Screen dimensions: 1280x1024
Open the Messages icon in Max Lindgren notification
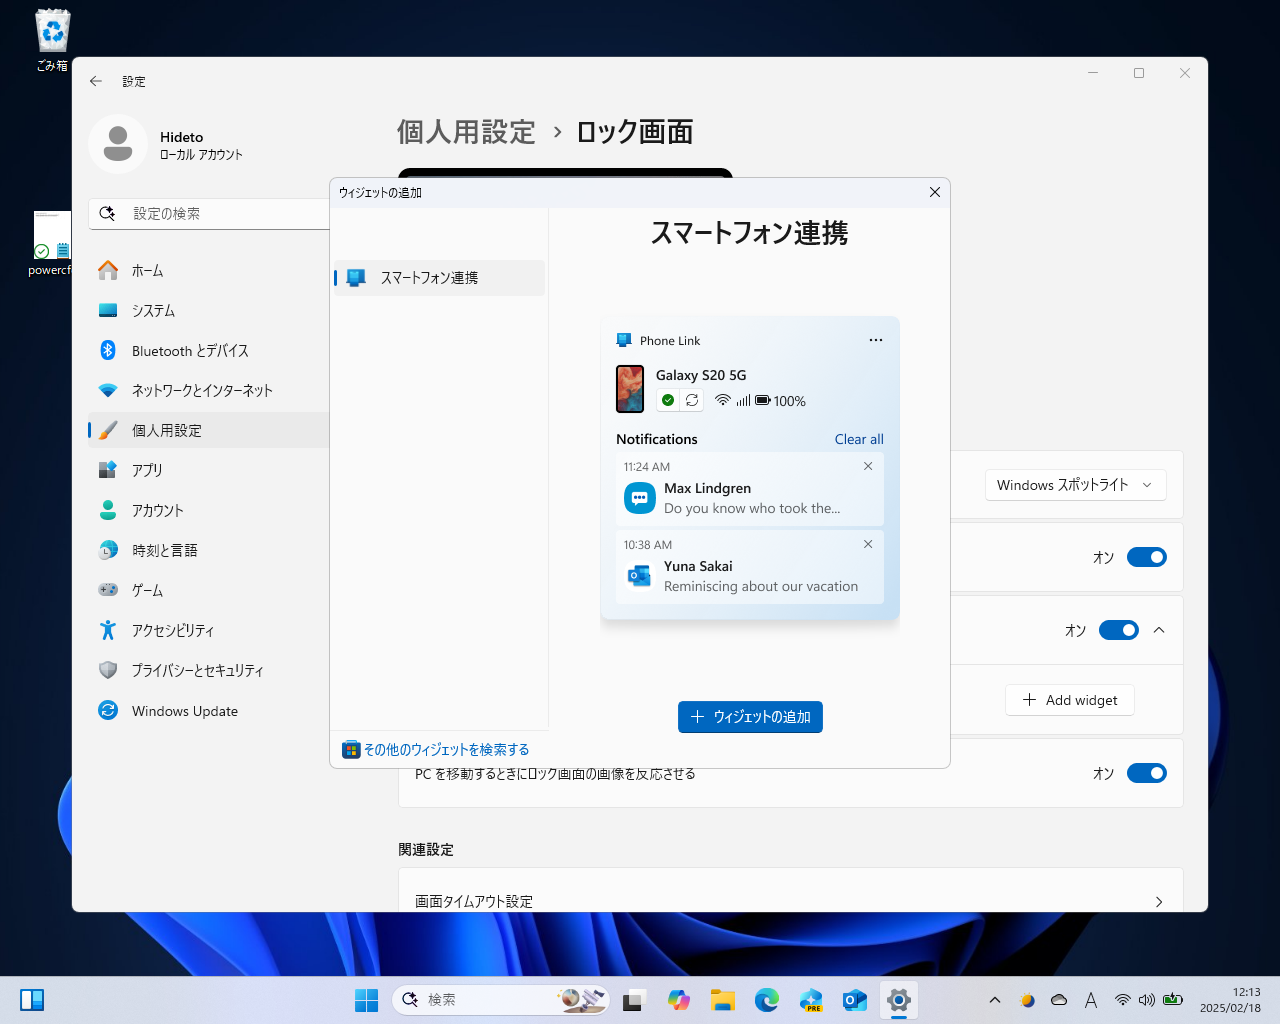point(639,497)
